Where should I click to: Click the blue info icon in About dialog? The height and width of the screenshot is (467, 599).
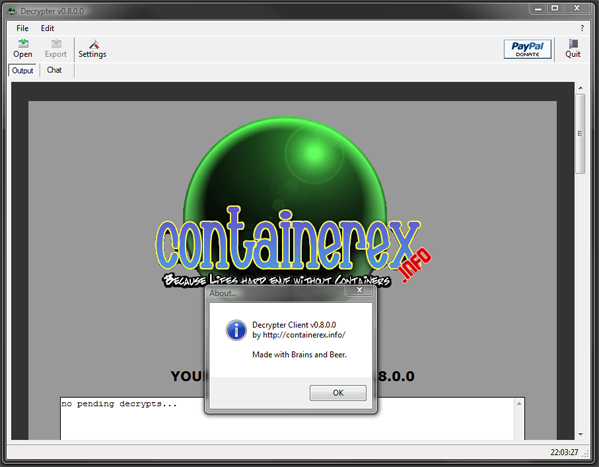(236, 330)
